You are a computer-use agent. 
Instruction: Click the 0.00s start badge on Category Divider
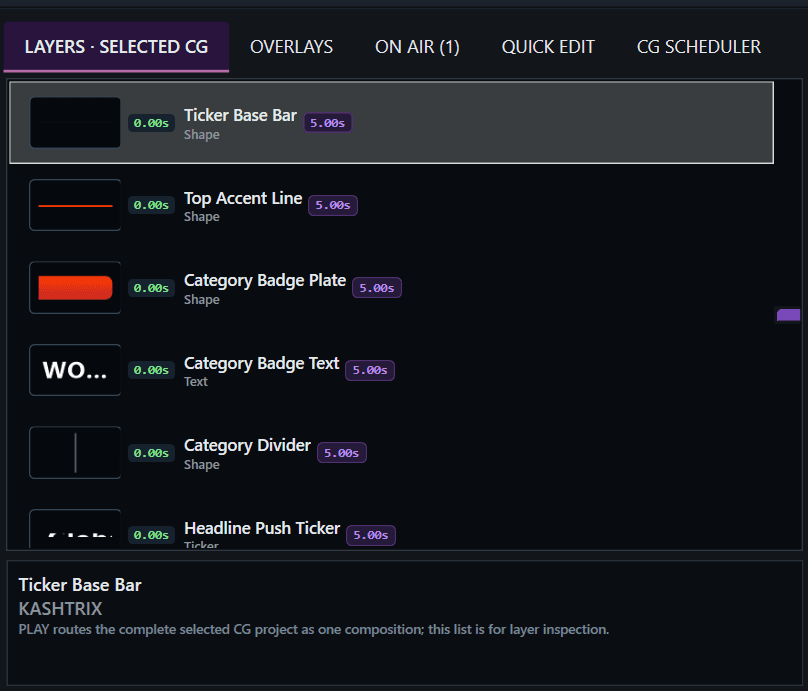151,453
